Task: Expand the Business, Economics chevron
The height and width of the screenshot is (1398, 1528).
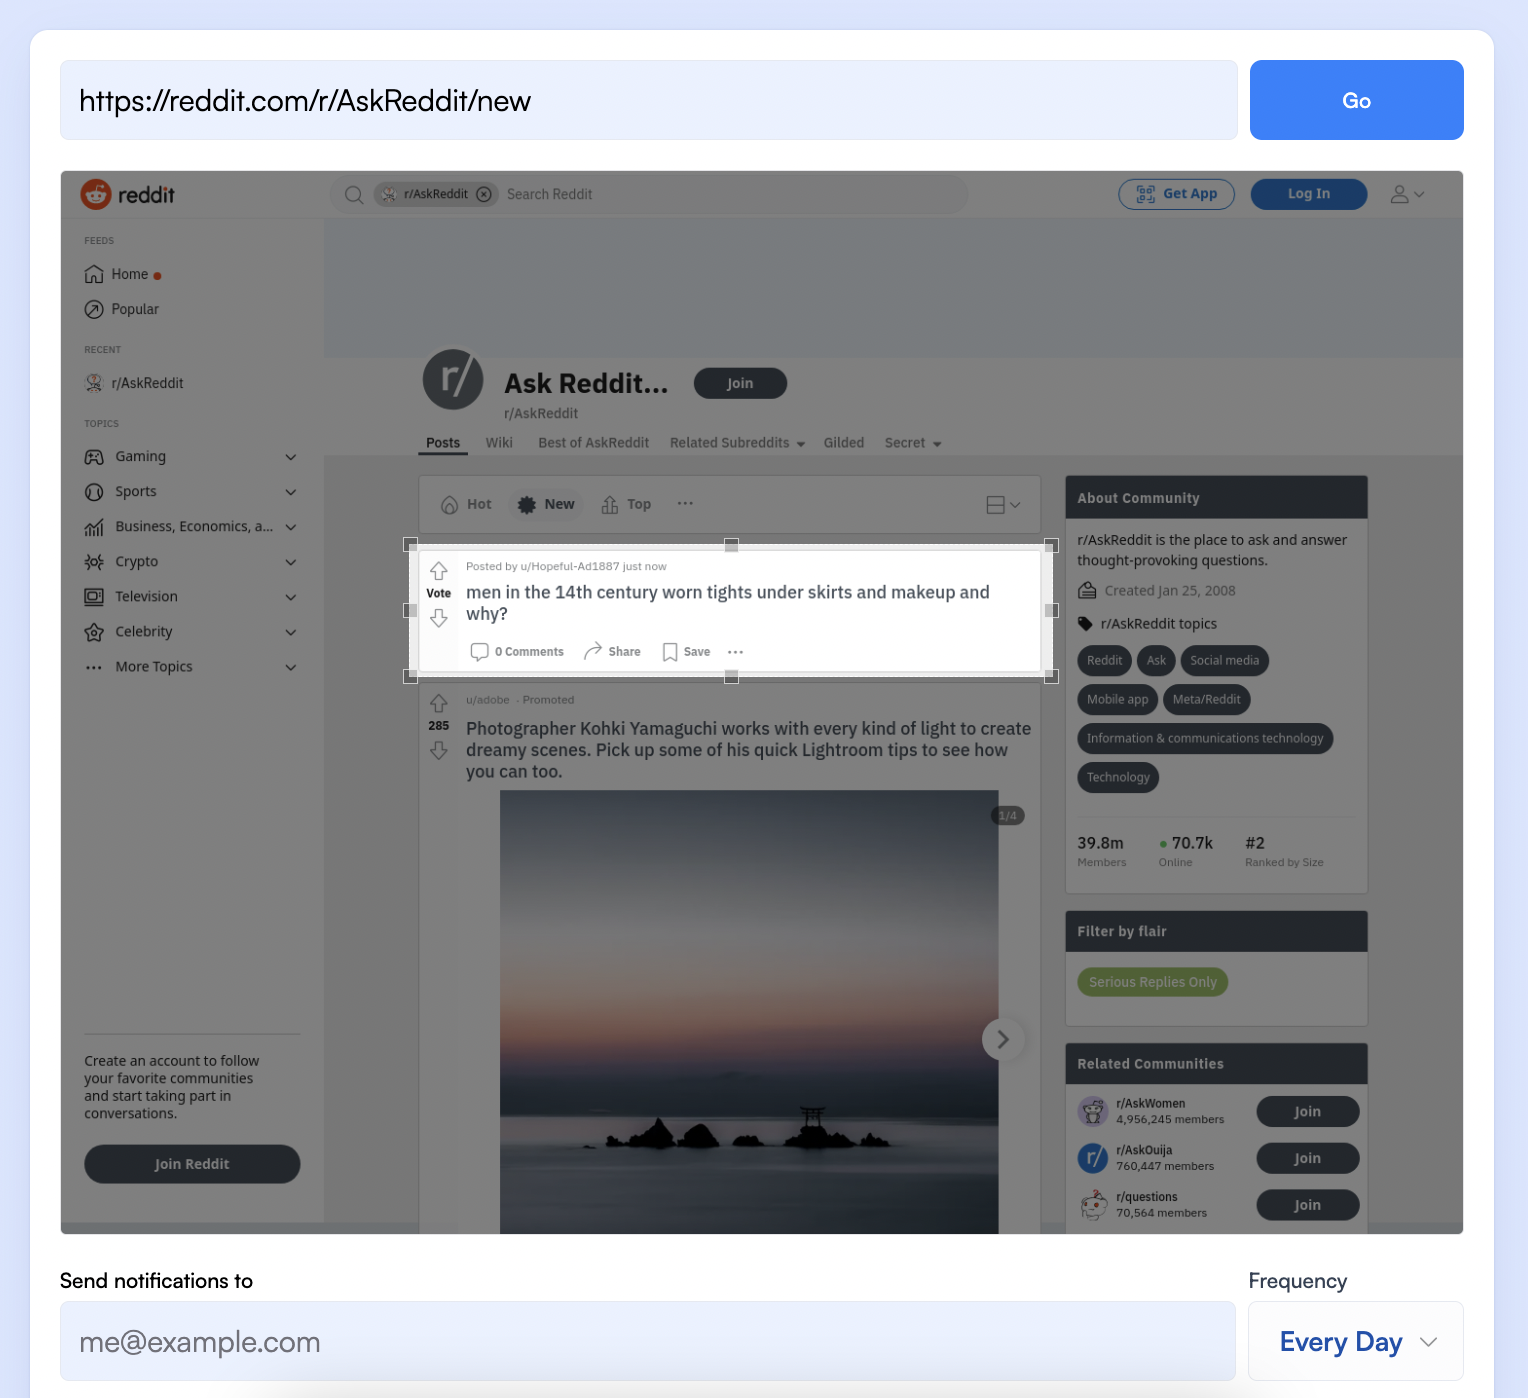Action: (291, 527)
